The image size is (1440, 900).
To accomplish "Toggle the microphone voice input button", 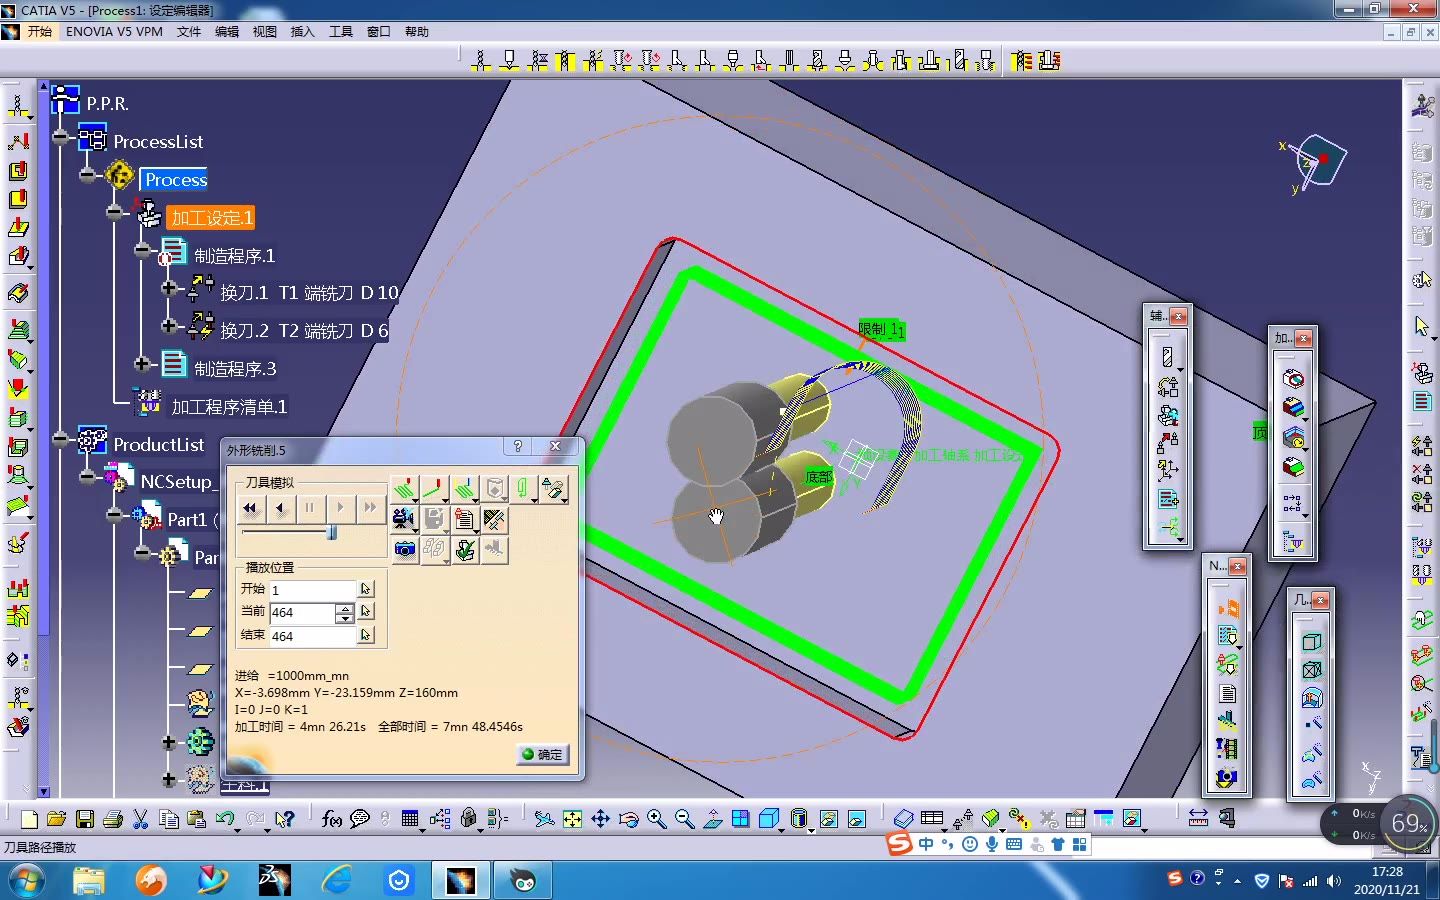I will click(x=992, y=844).
